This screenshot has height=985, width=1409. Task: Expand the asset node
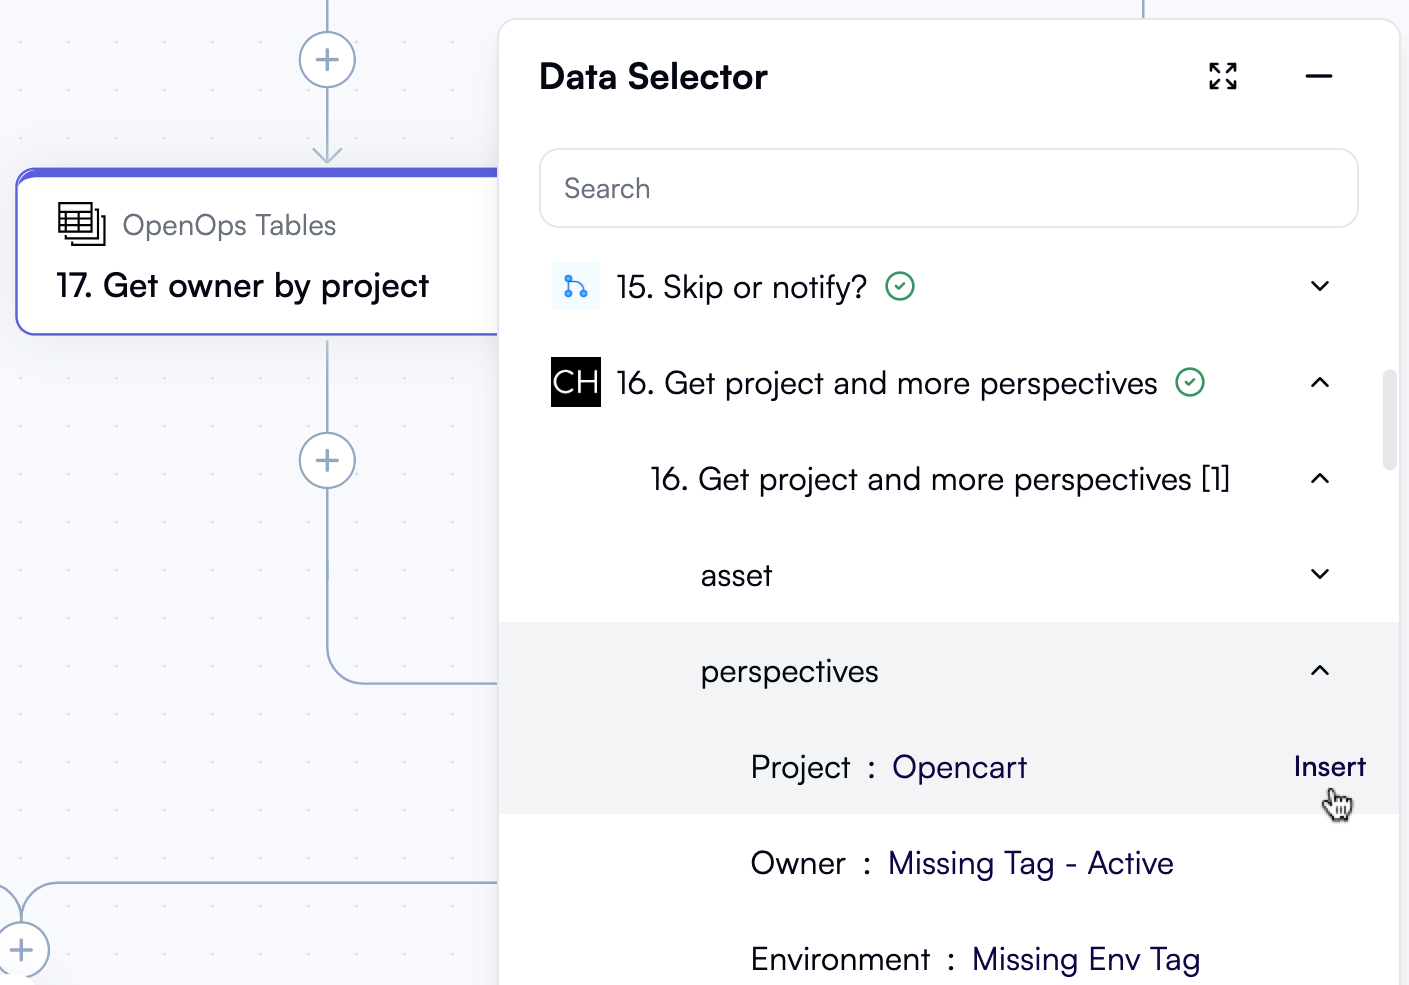click(1319, 575)
